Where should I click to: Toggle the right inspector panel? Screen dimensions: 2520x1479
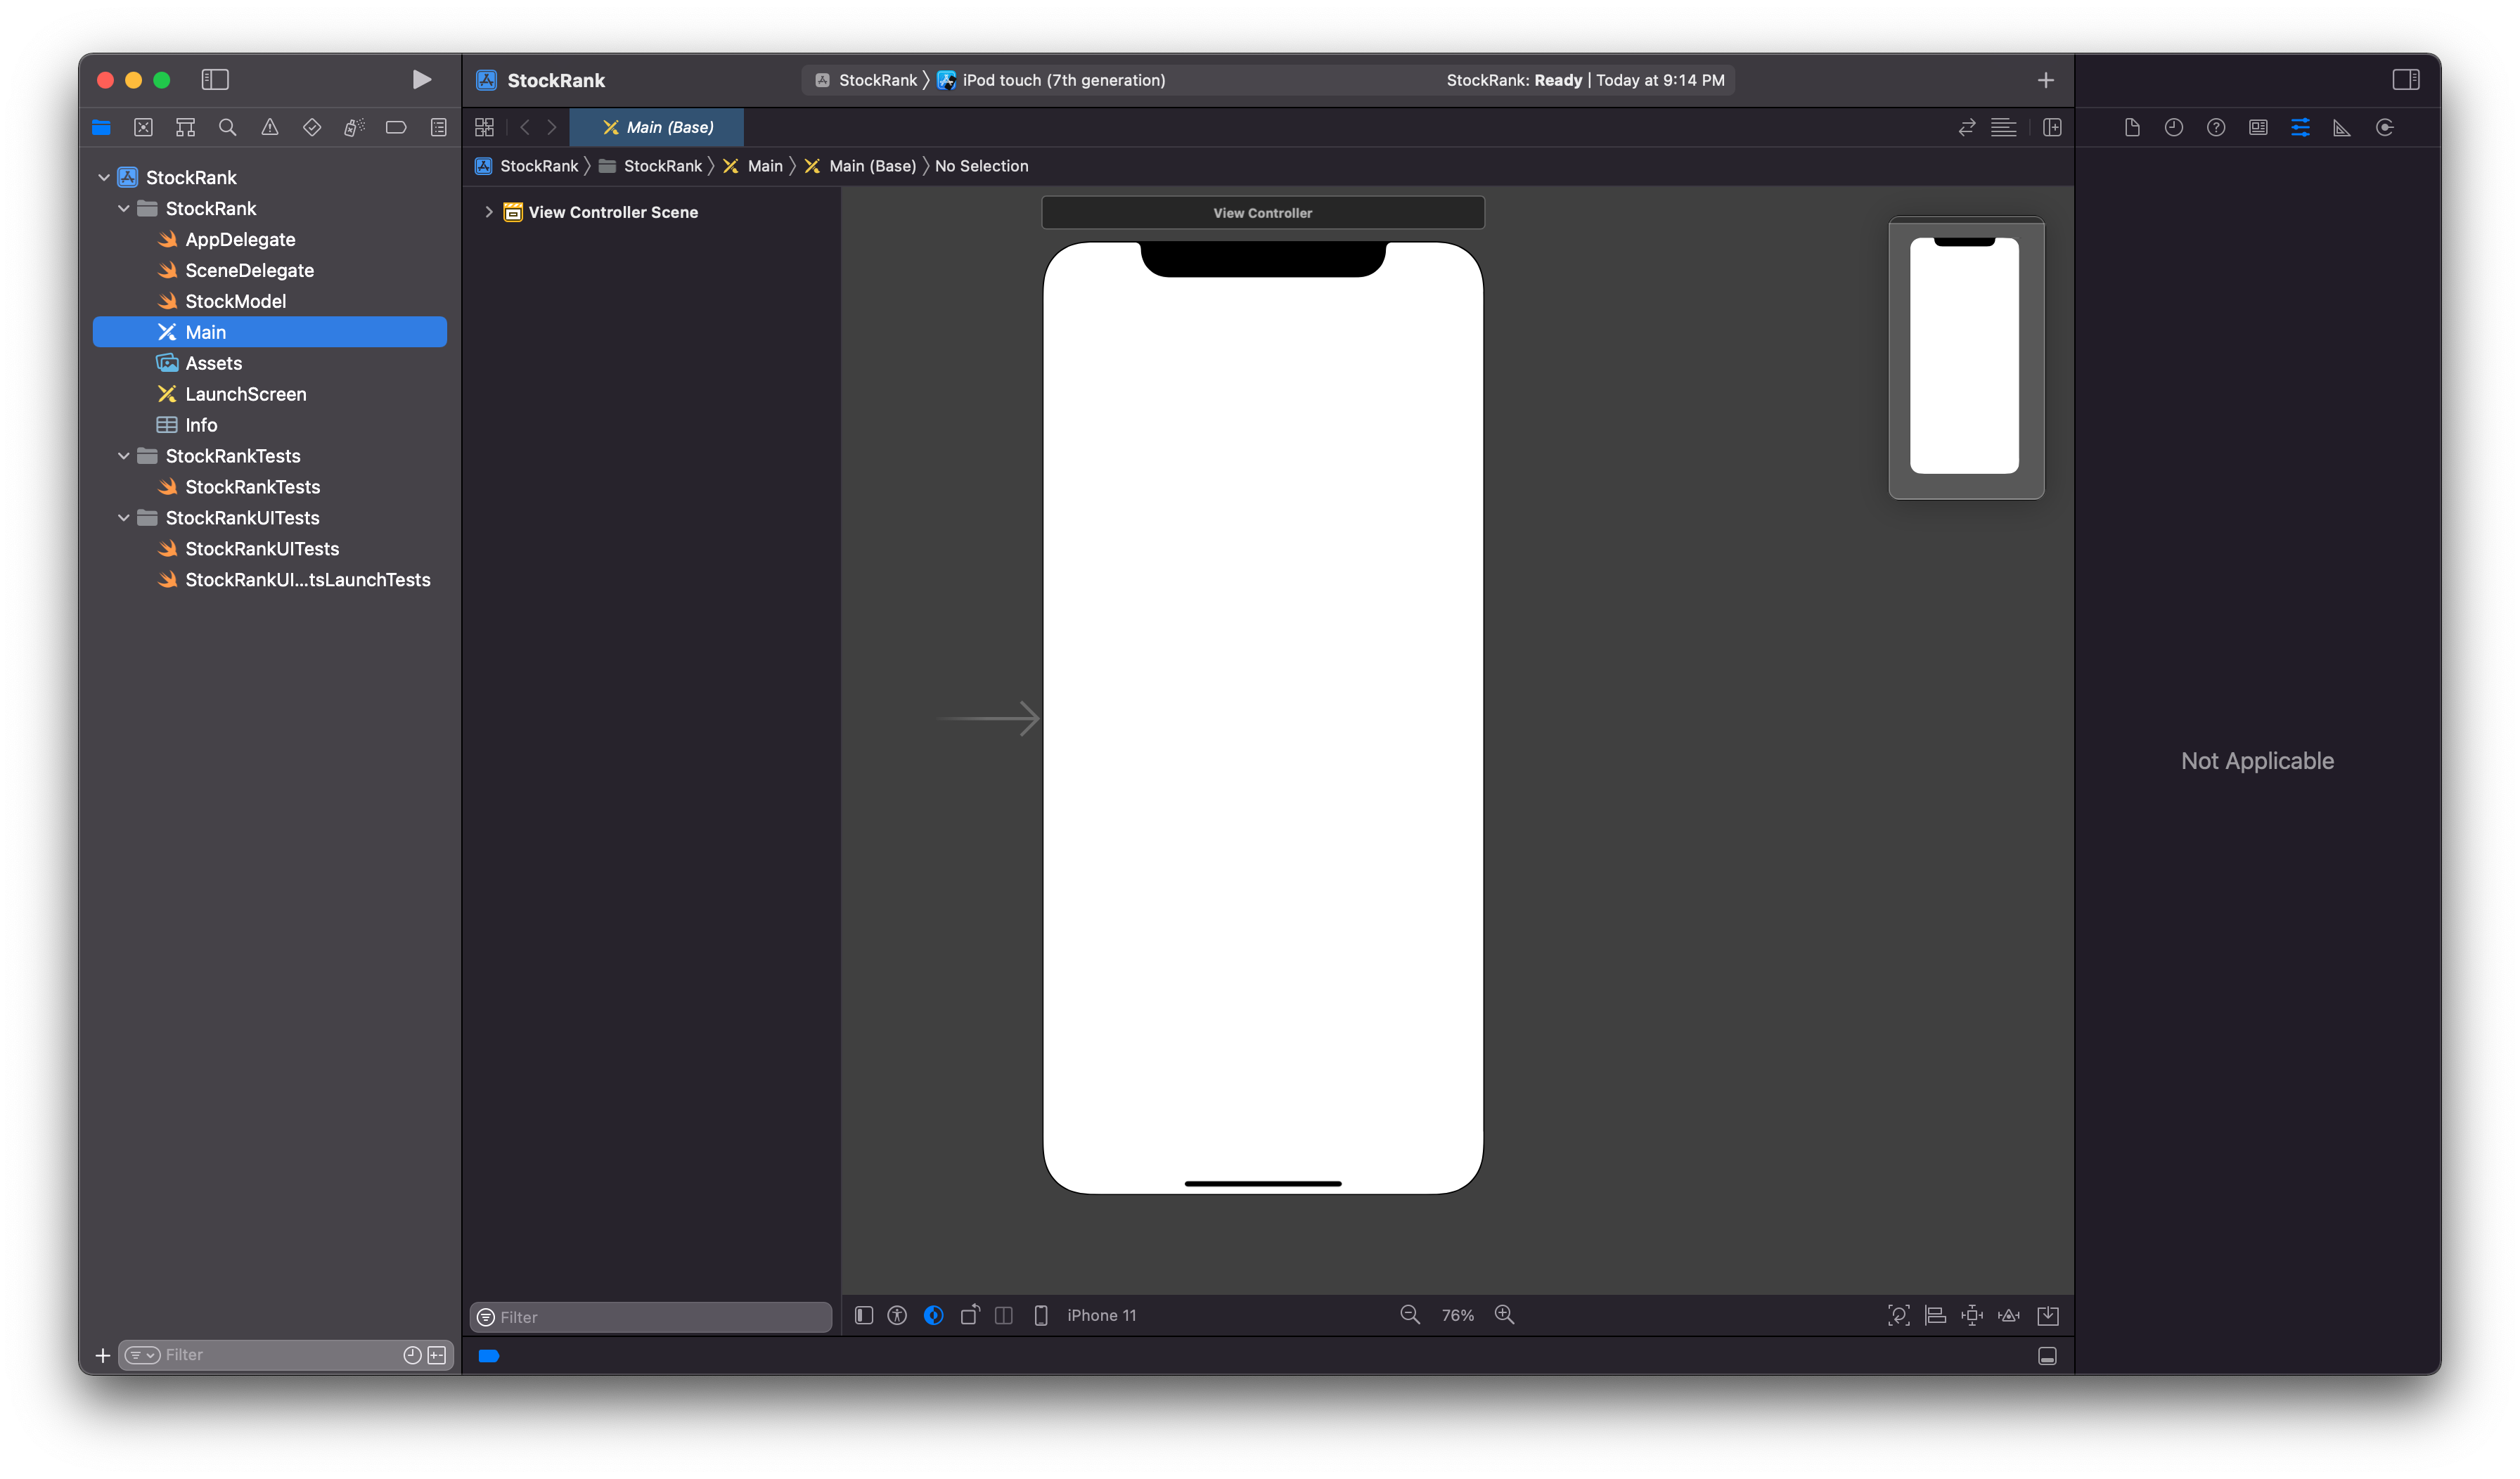[x=2405, y=80]
